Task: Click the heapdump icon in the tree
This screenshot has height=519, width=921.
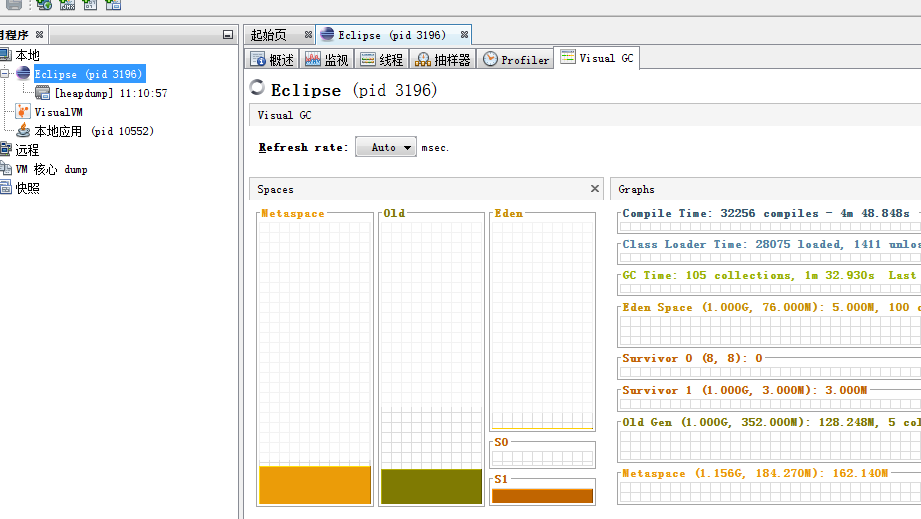Action: pyautogui.click(x=42, y=92)
